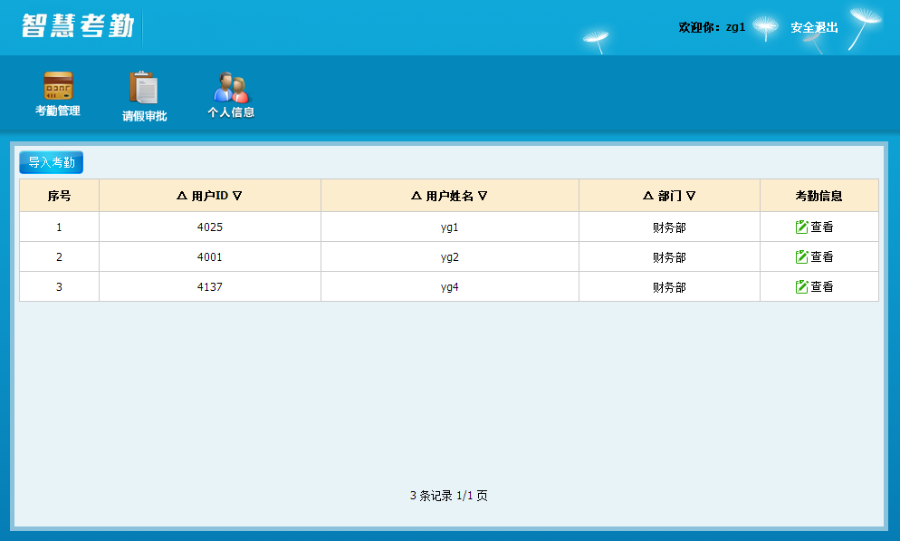900x541 pixels.
Task: Click serial number 3 cell
Action: (x=59, y=287)
